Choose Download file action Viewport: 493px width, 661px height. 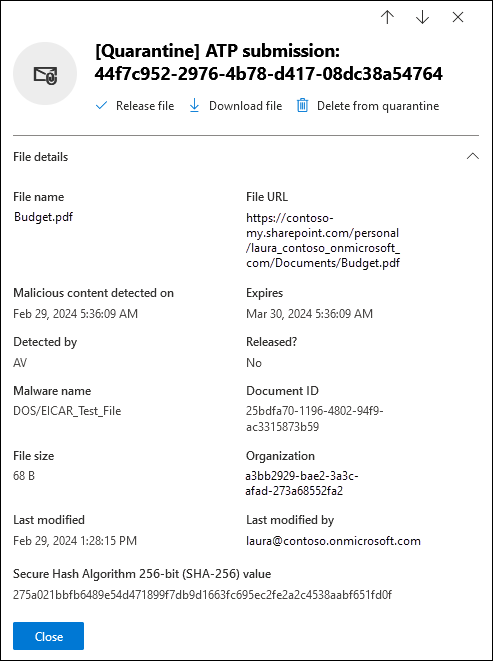point(236,105)
